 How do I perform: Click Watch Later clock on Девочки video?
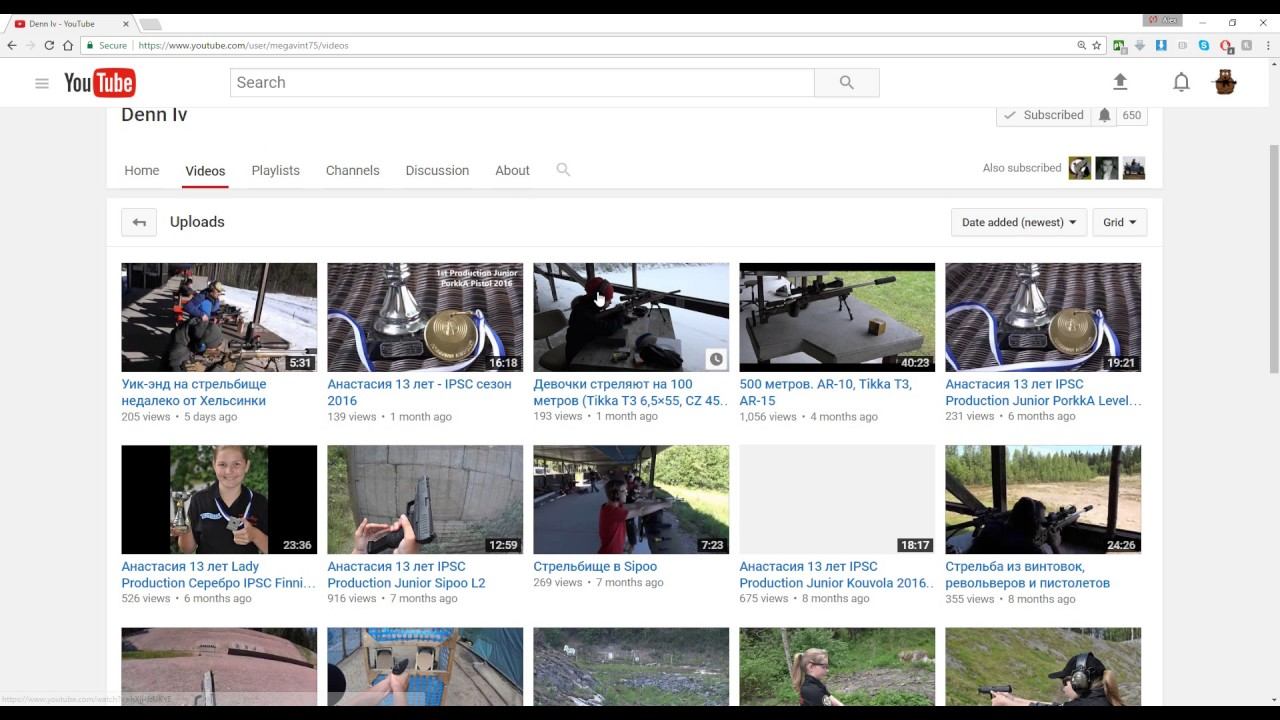pos(715,359)
